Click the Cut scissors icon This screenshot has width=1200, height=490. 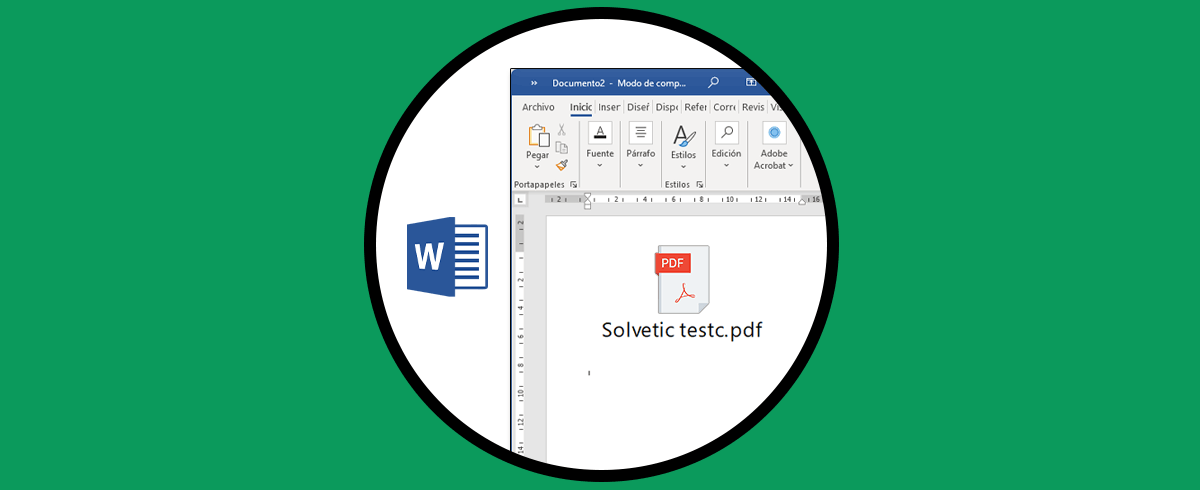tap(562, 129)
